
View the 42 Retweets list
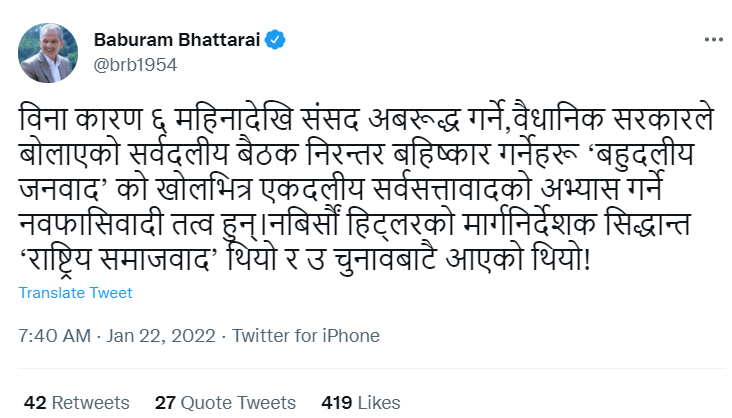pos(77,403)
